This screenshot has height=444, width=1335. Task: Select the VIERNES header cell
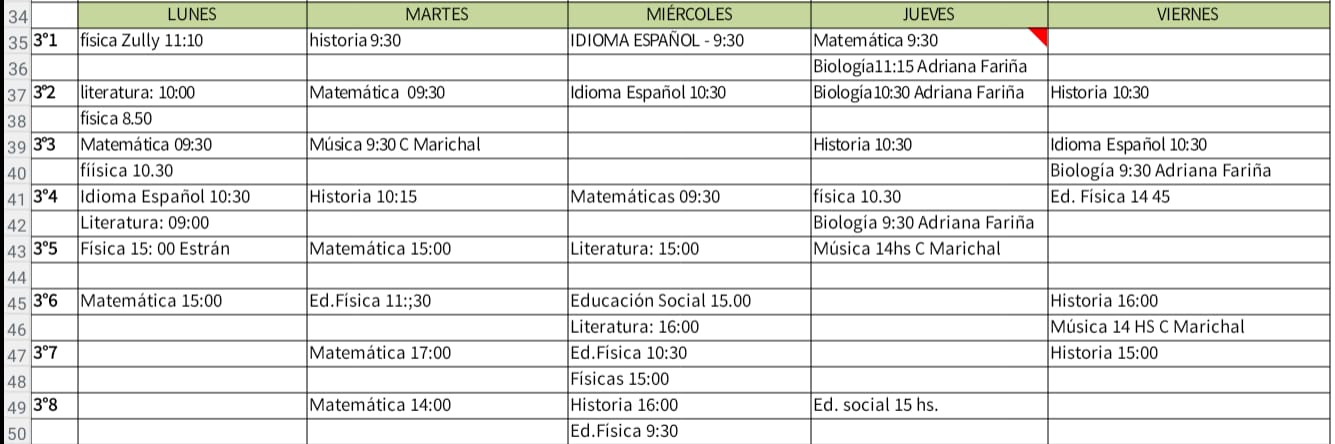[1186, 15]
